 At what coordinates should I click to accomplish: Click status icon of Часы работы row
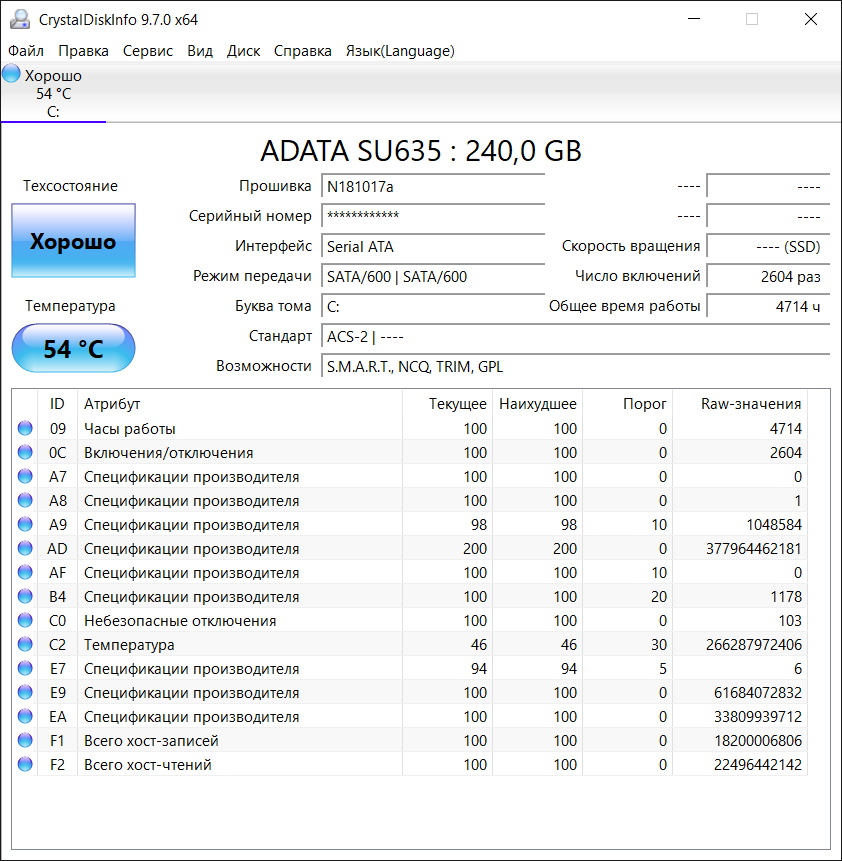click(x=25, y=429)
